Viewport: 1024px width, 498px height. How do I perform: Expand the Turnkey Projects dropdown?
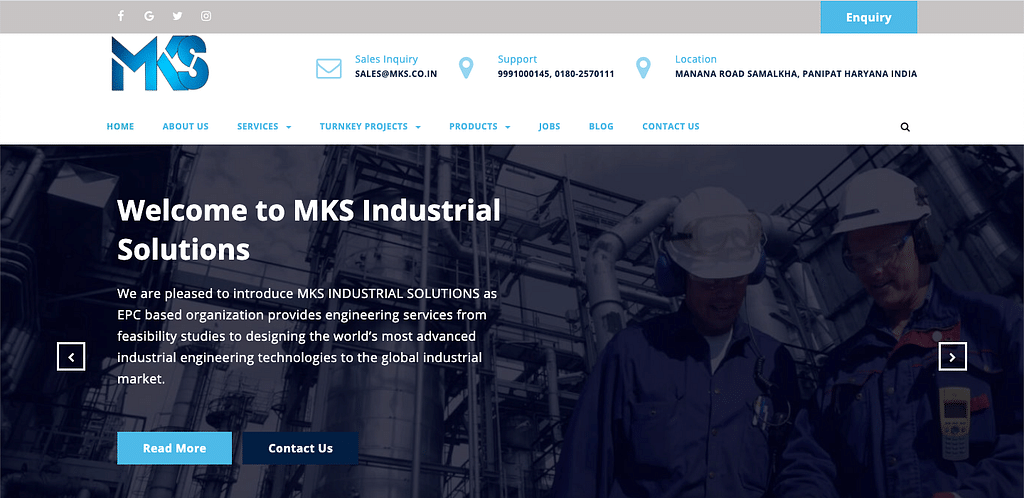click(x=370, y=127)
